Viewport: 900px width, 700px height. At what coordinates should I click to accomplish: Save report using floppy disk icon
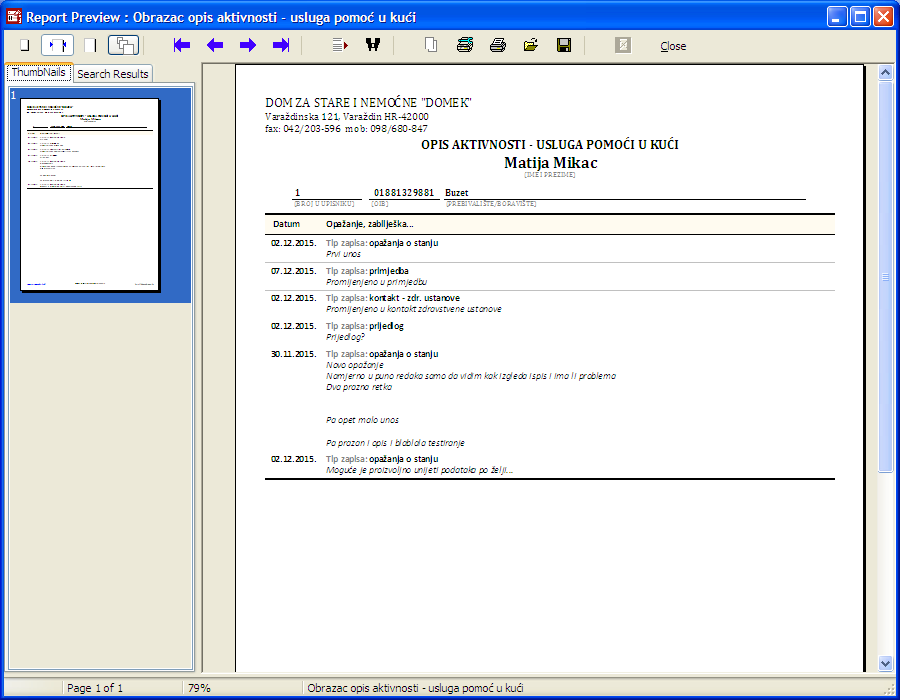coord(564,45)
